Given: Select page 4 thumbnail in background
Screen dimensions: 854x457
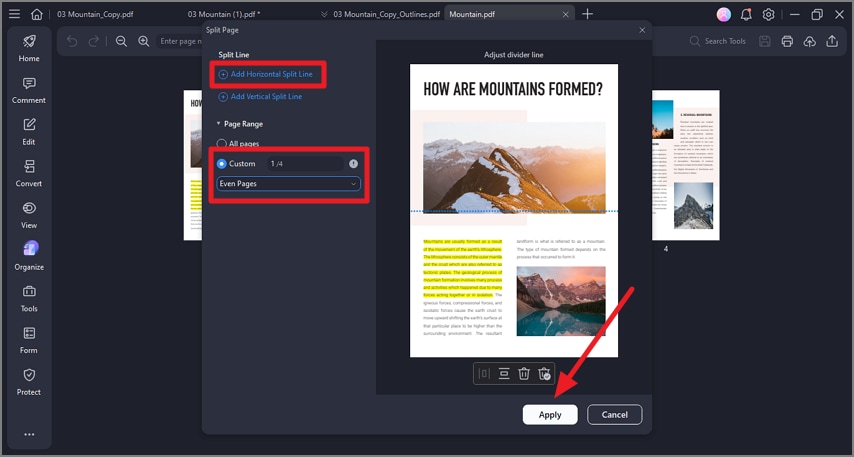Looking at the screenshot, I should pyautogui.click(x=686, y=165).
